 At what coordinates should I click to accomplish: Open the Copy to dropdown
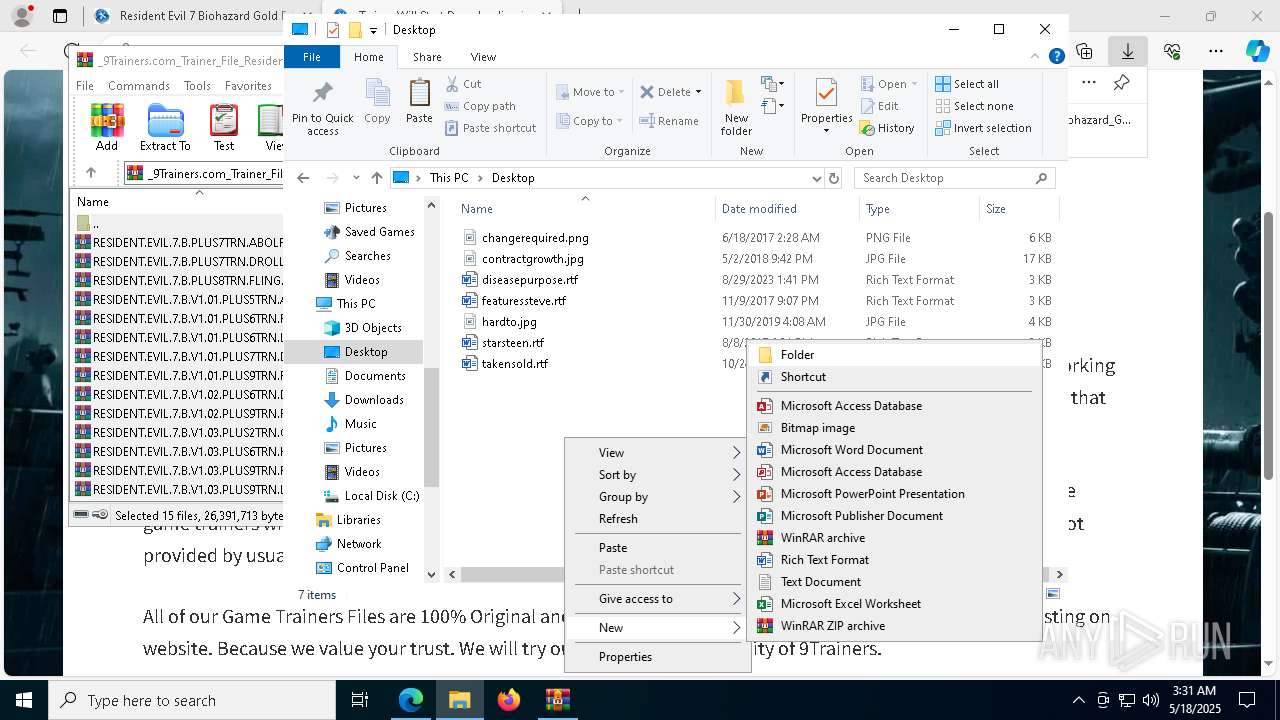tap(589, 121)
